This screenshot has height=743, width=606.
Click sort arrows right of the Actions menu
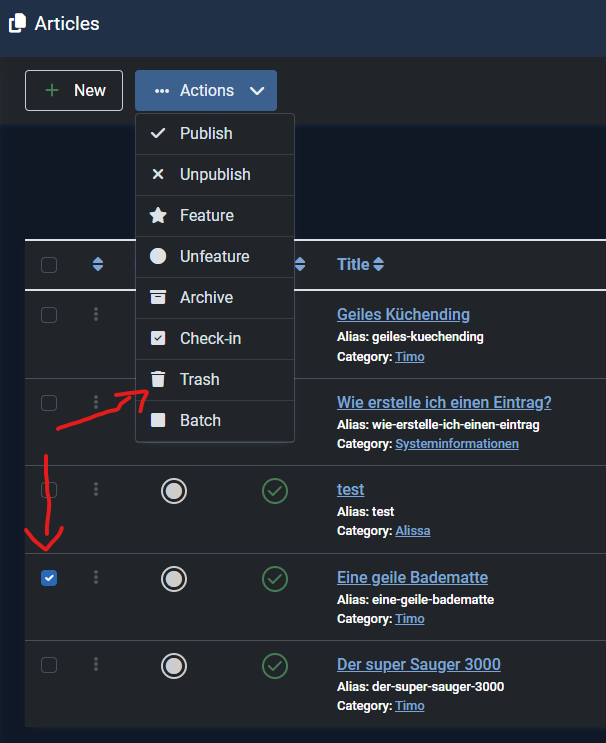tap(300, 265)
